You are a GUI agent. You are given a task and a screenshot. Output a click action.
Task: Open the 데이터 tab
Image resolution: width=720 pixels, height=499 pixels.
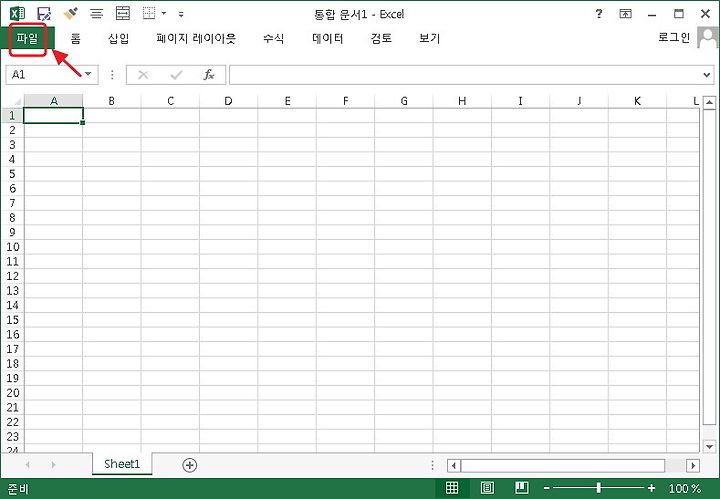tap(328, 39)
